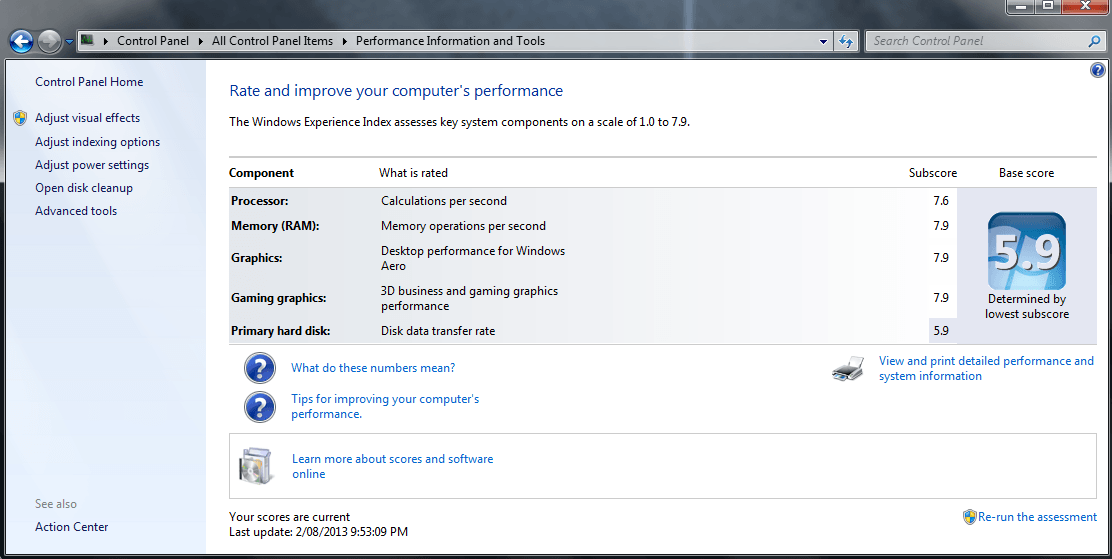Screen dimensions: 1112x559
Task: Select Control Panel breadcrumb
Action: point(152,41)
